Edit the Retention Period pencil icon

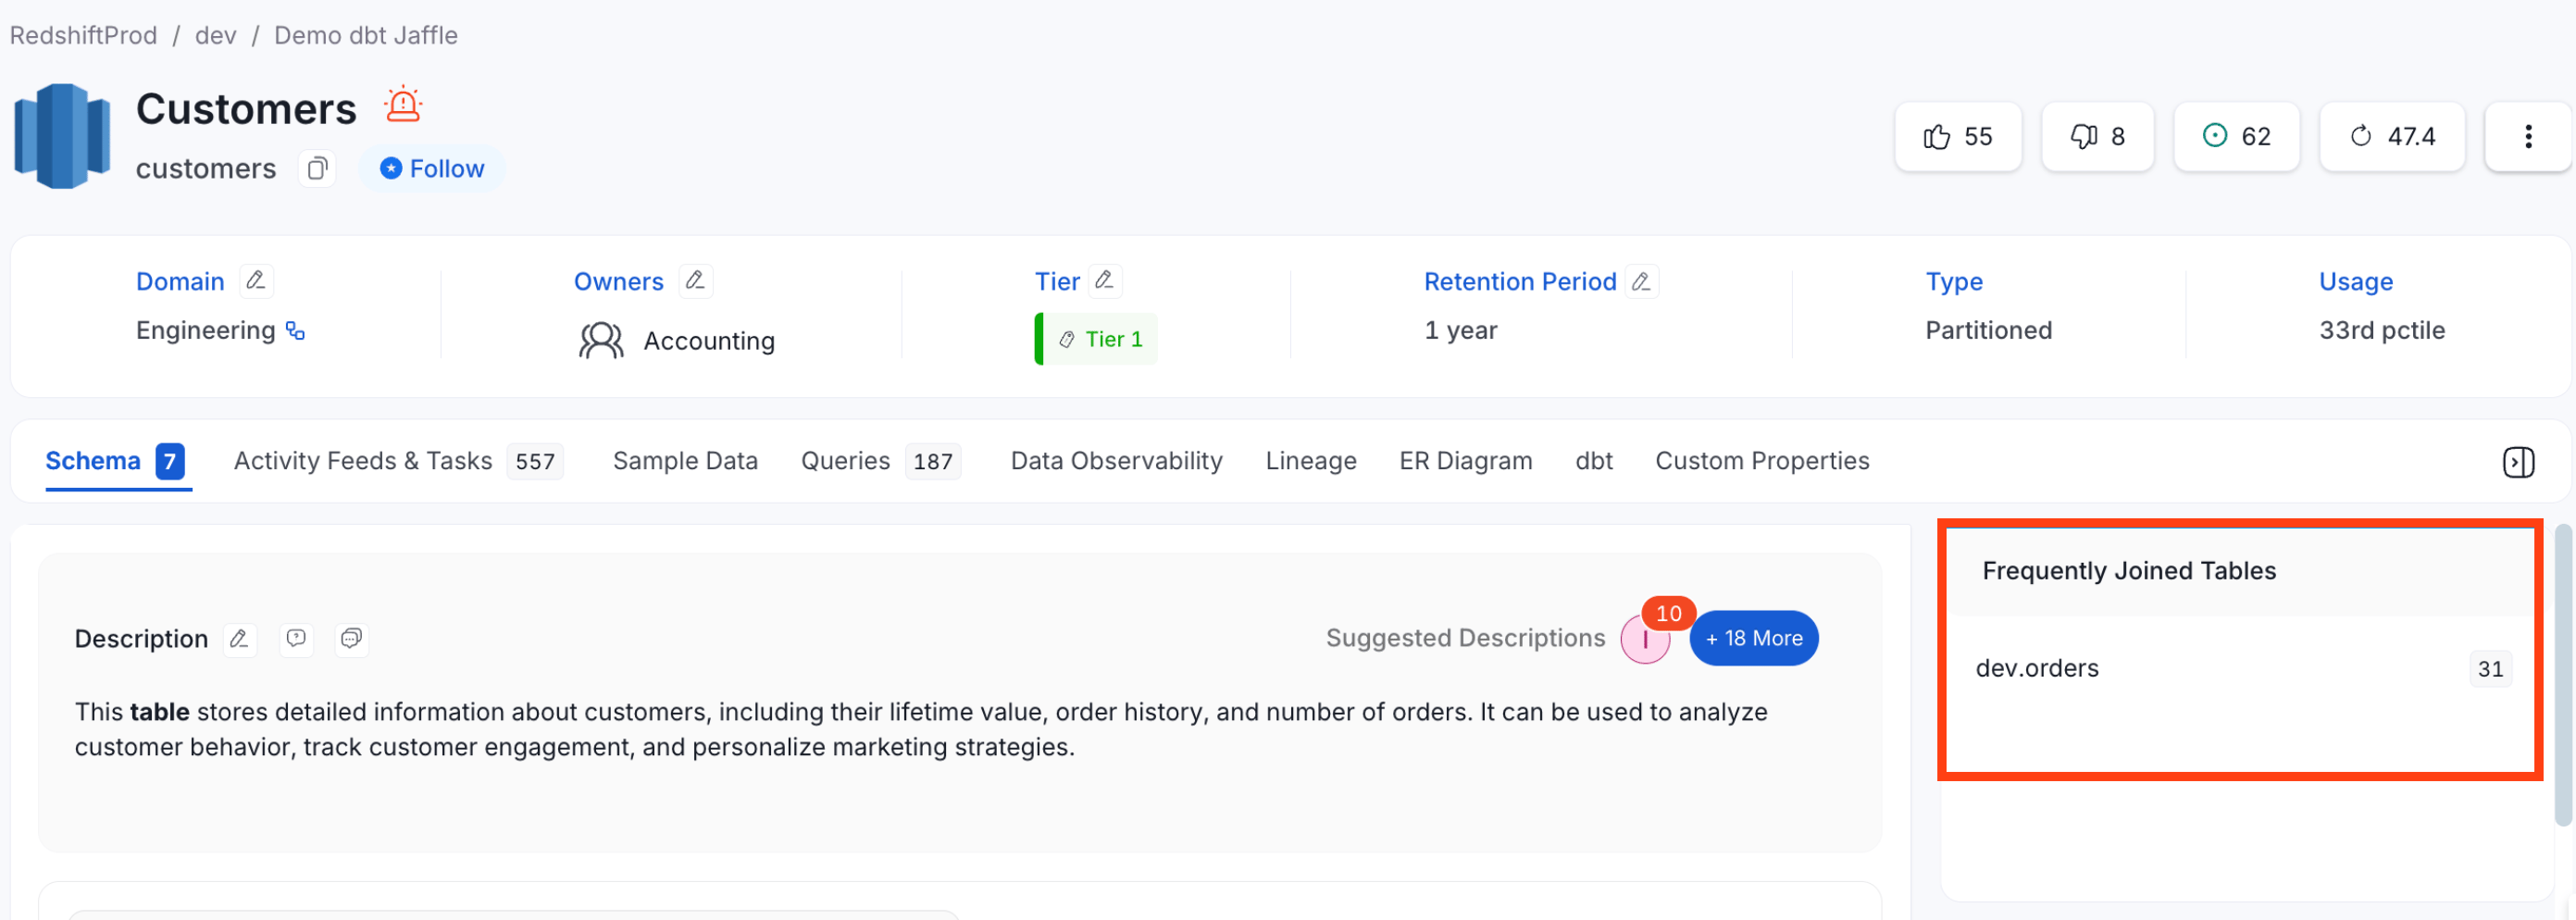(x=1641, y=281)
